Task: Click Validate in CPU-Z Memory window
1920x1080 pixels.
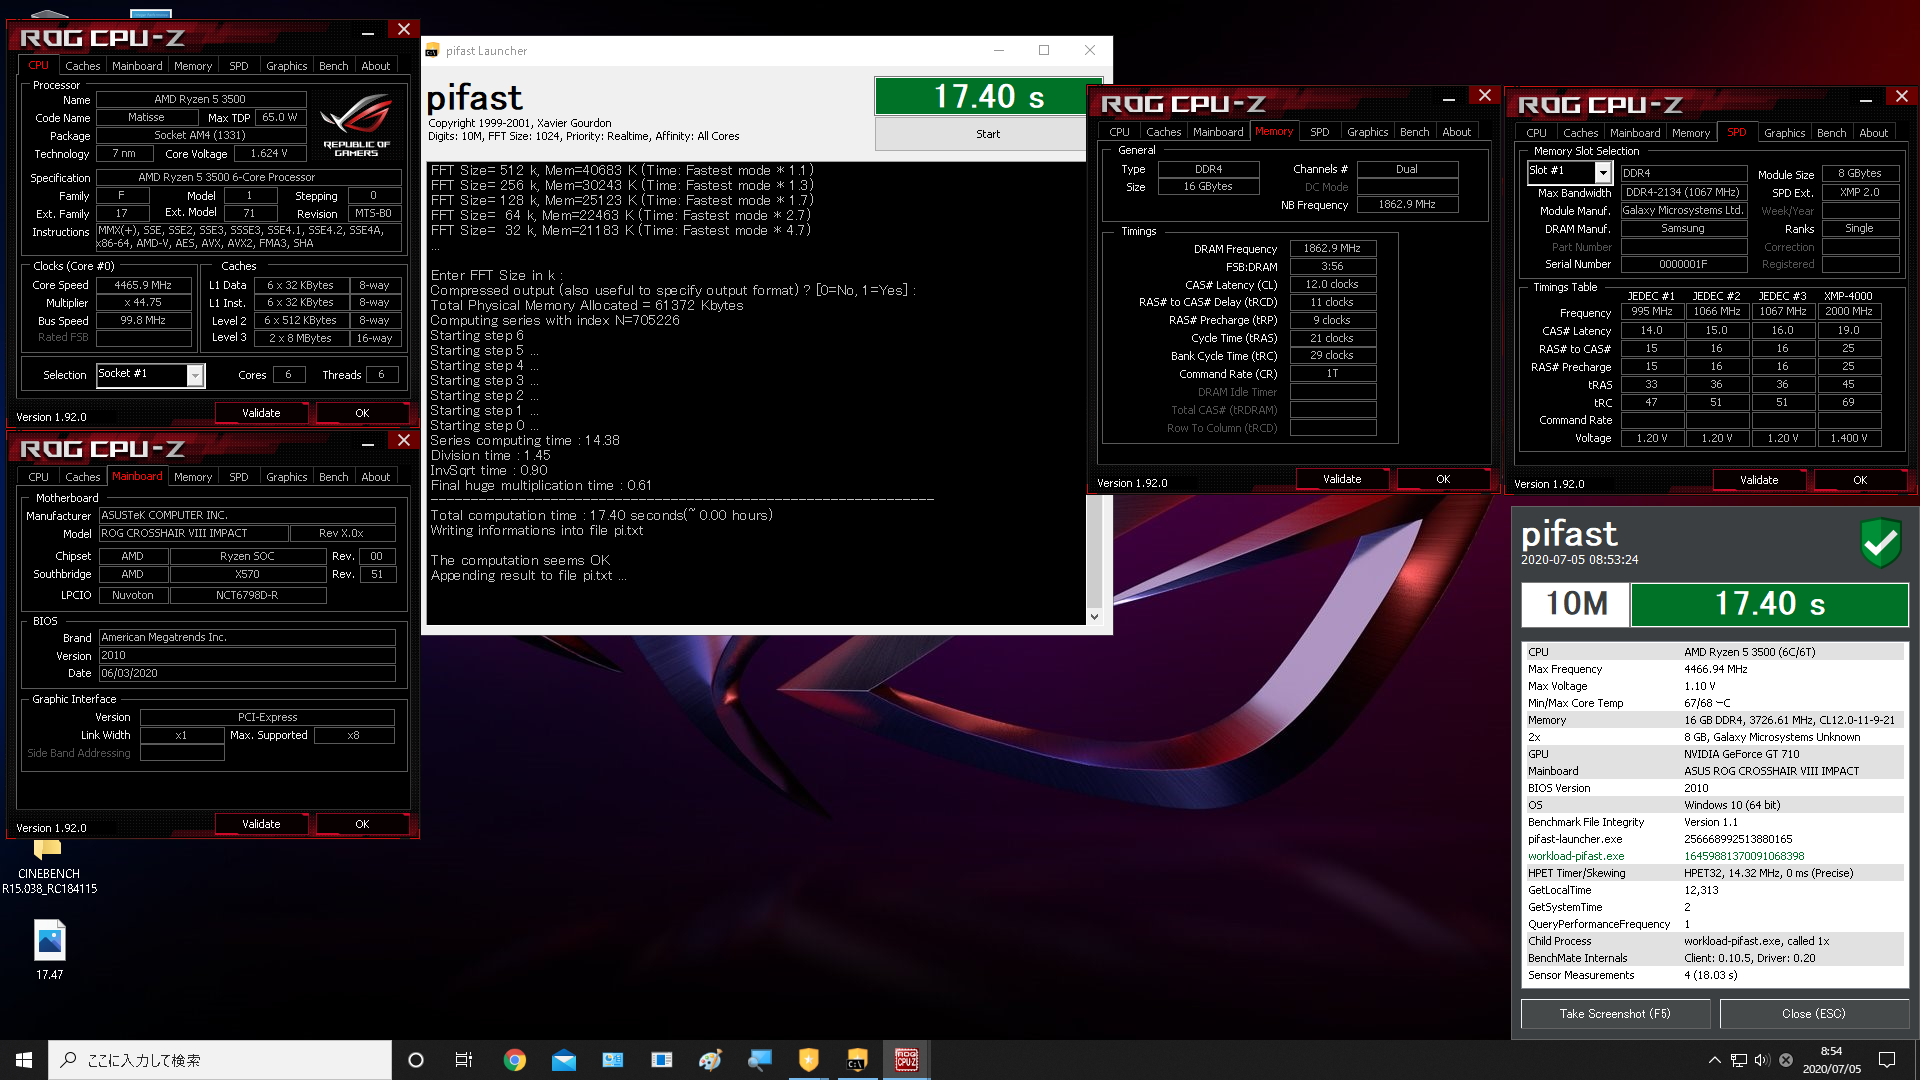Action: 1342,479
